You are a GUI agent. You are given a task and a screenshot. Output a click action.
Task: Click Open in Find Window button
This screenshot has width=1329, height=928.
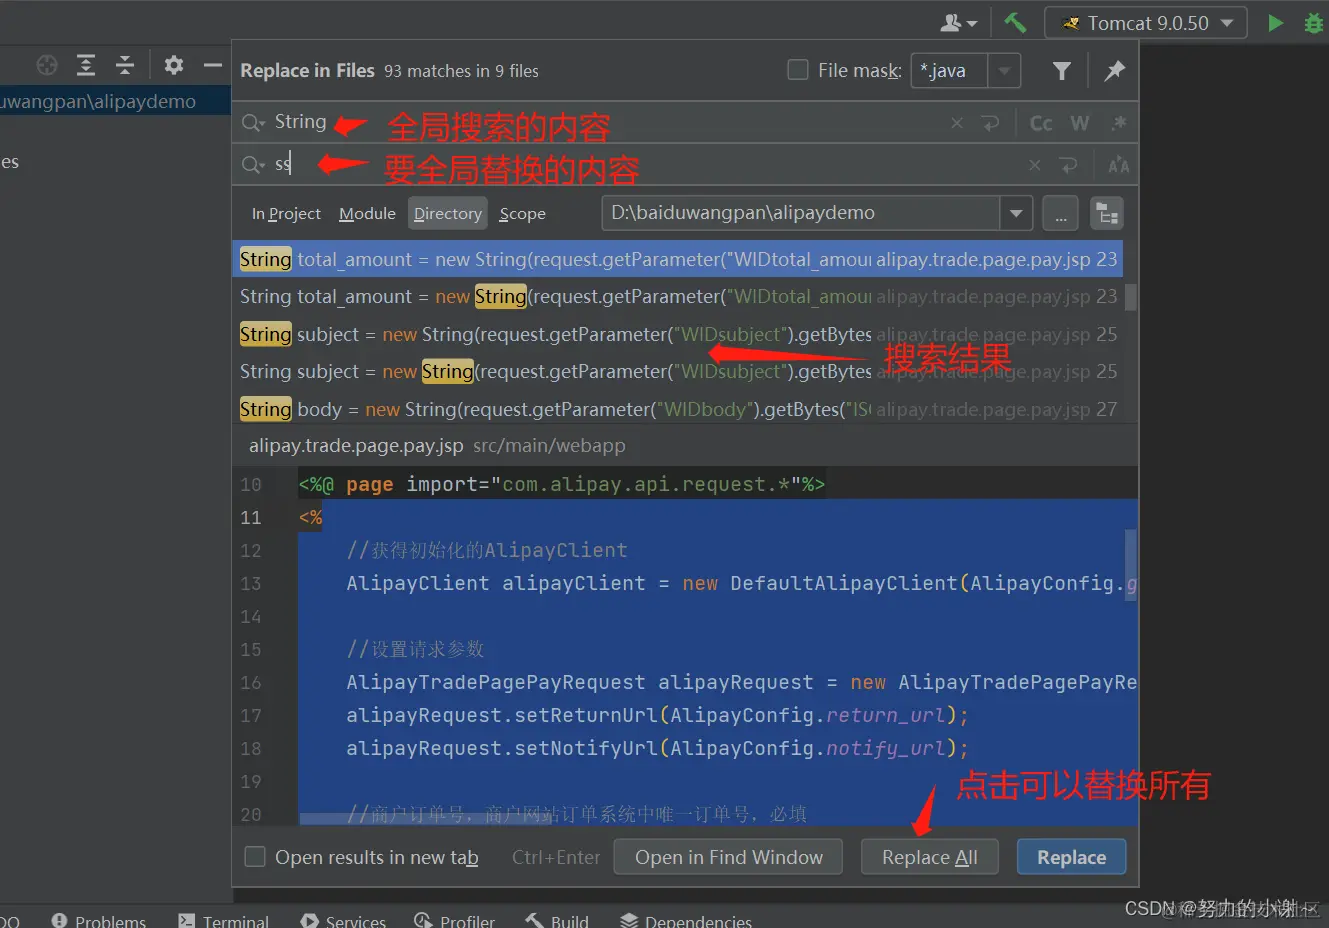pyautogui.click(x=728, y=857)
